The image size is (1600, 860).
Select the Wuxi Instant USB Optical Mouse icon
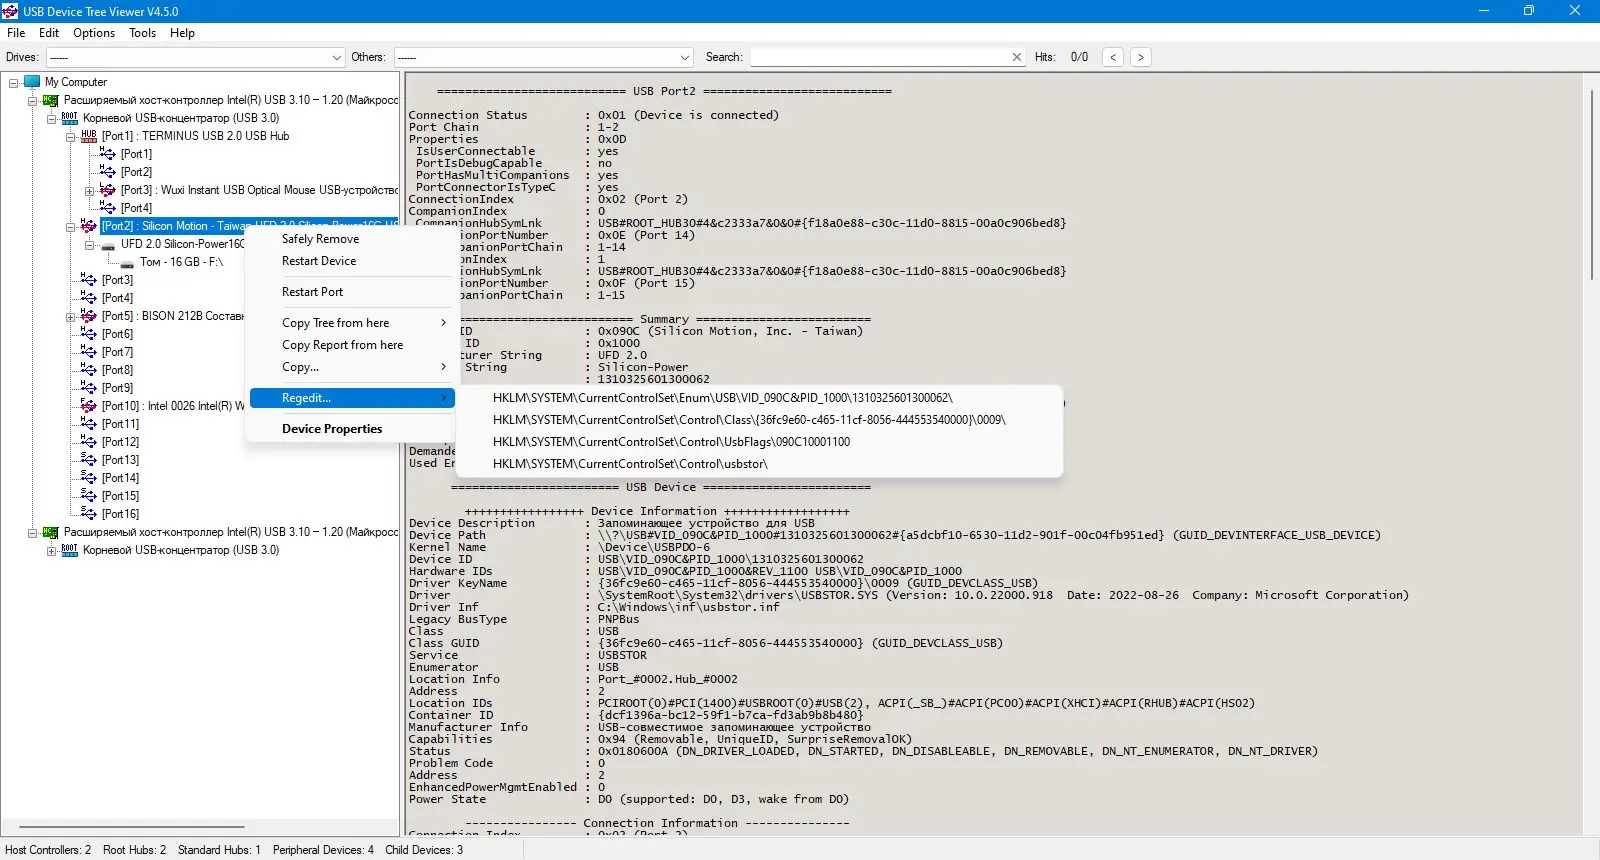click(x=108, y=190)
